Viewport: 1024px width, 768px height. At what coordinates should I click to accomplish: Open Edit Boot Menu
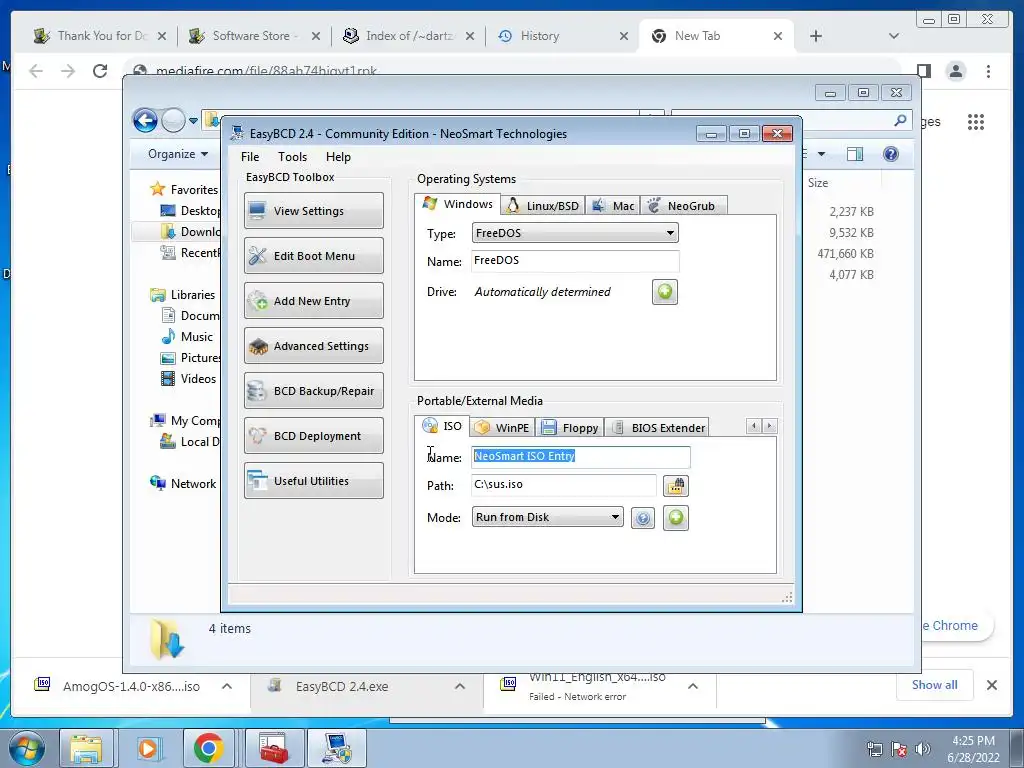click(x=313, y=255)
